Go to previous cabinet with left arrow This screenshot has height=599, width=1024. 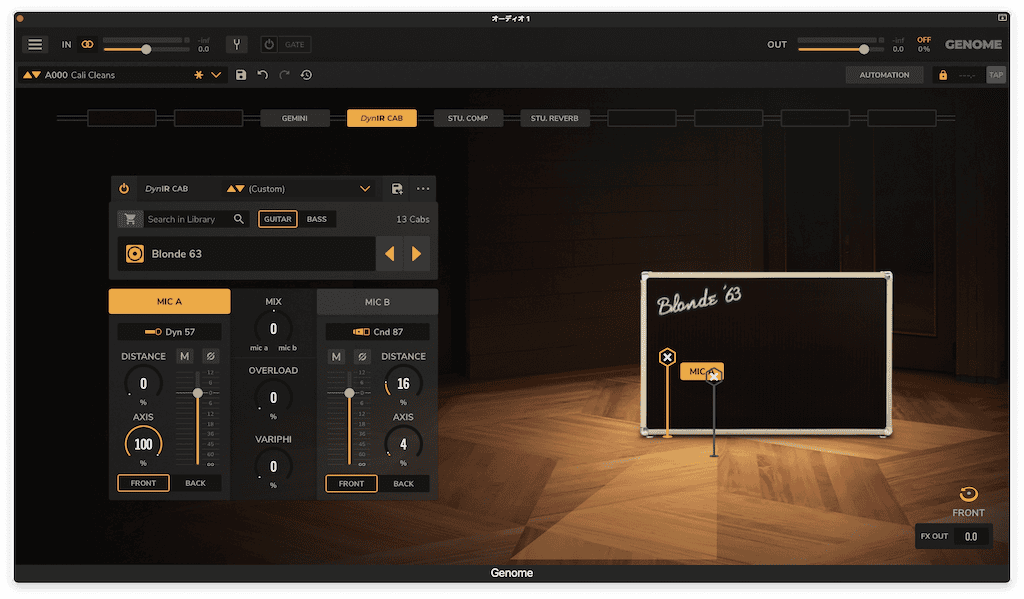390,253
